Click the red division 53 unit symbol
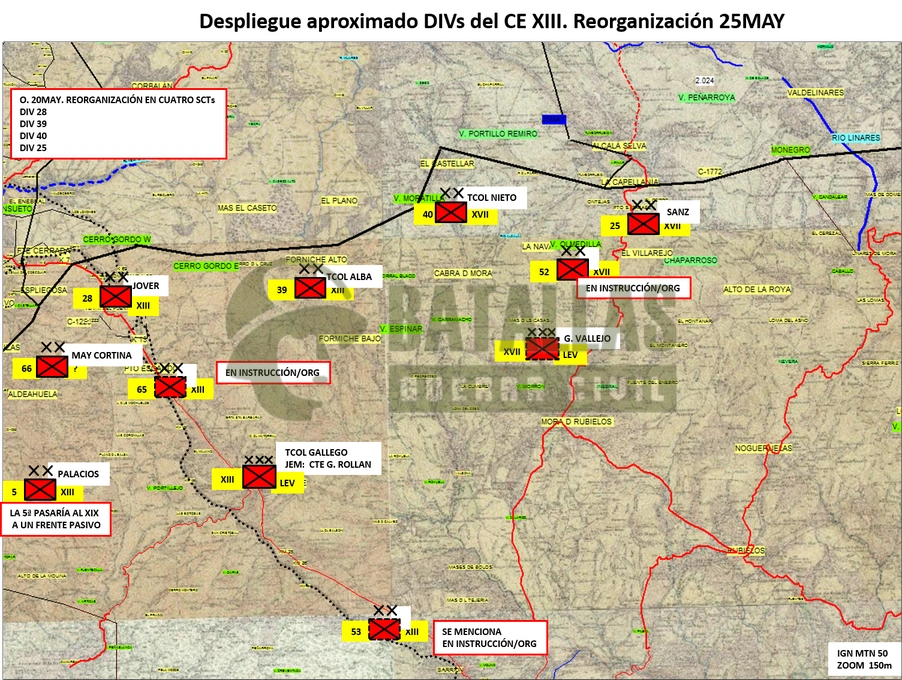Viewport: 902px width, 680px height. pos(384,629)
